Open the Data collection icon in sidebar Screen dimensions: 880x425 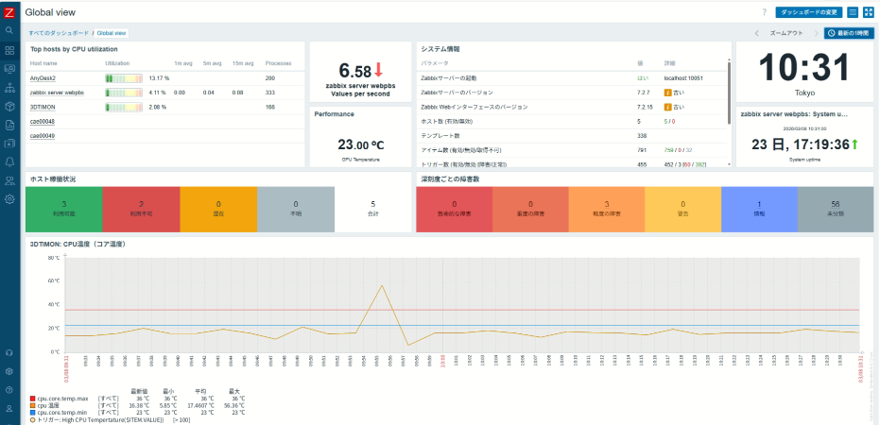click(9, 143)
